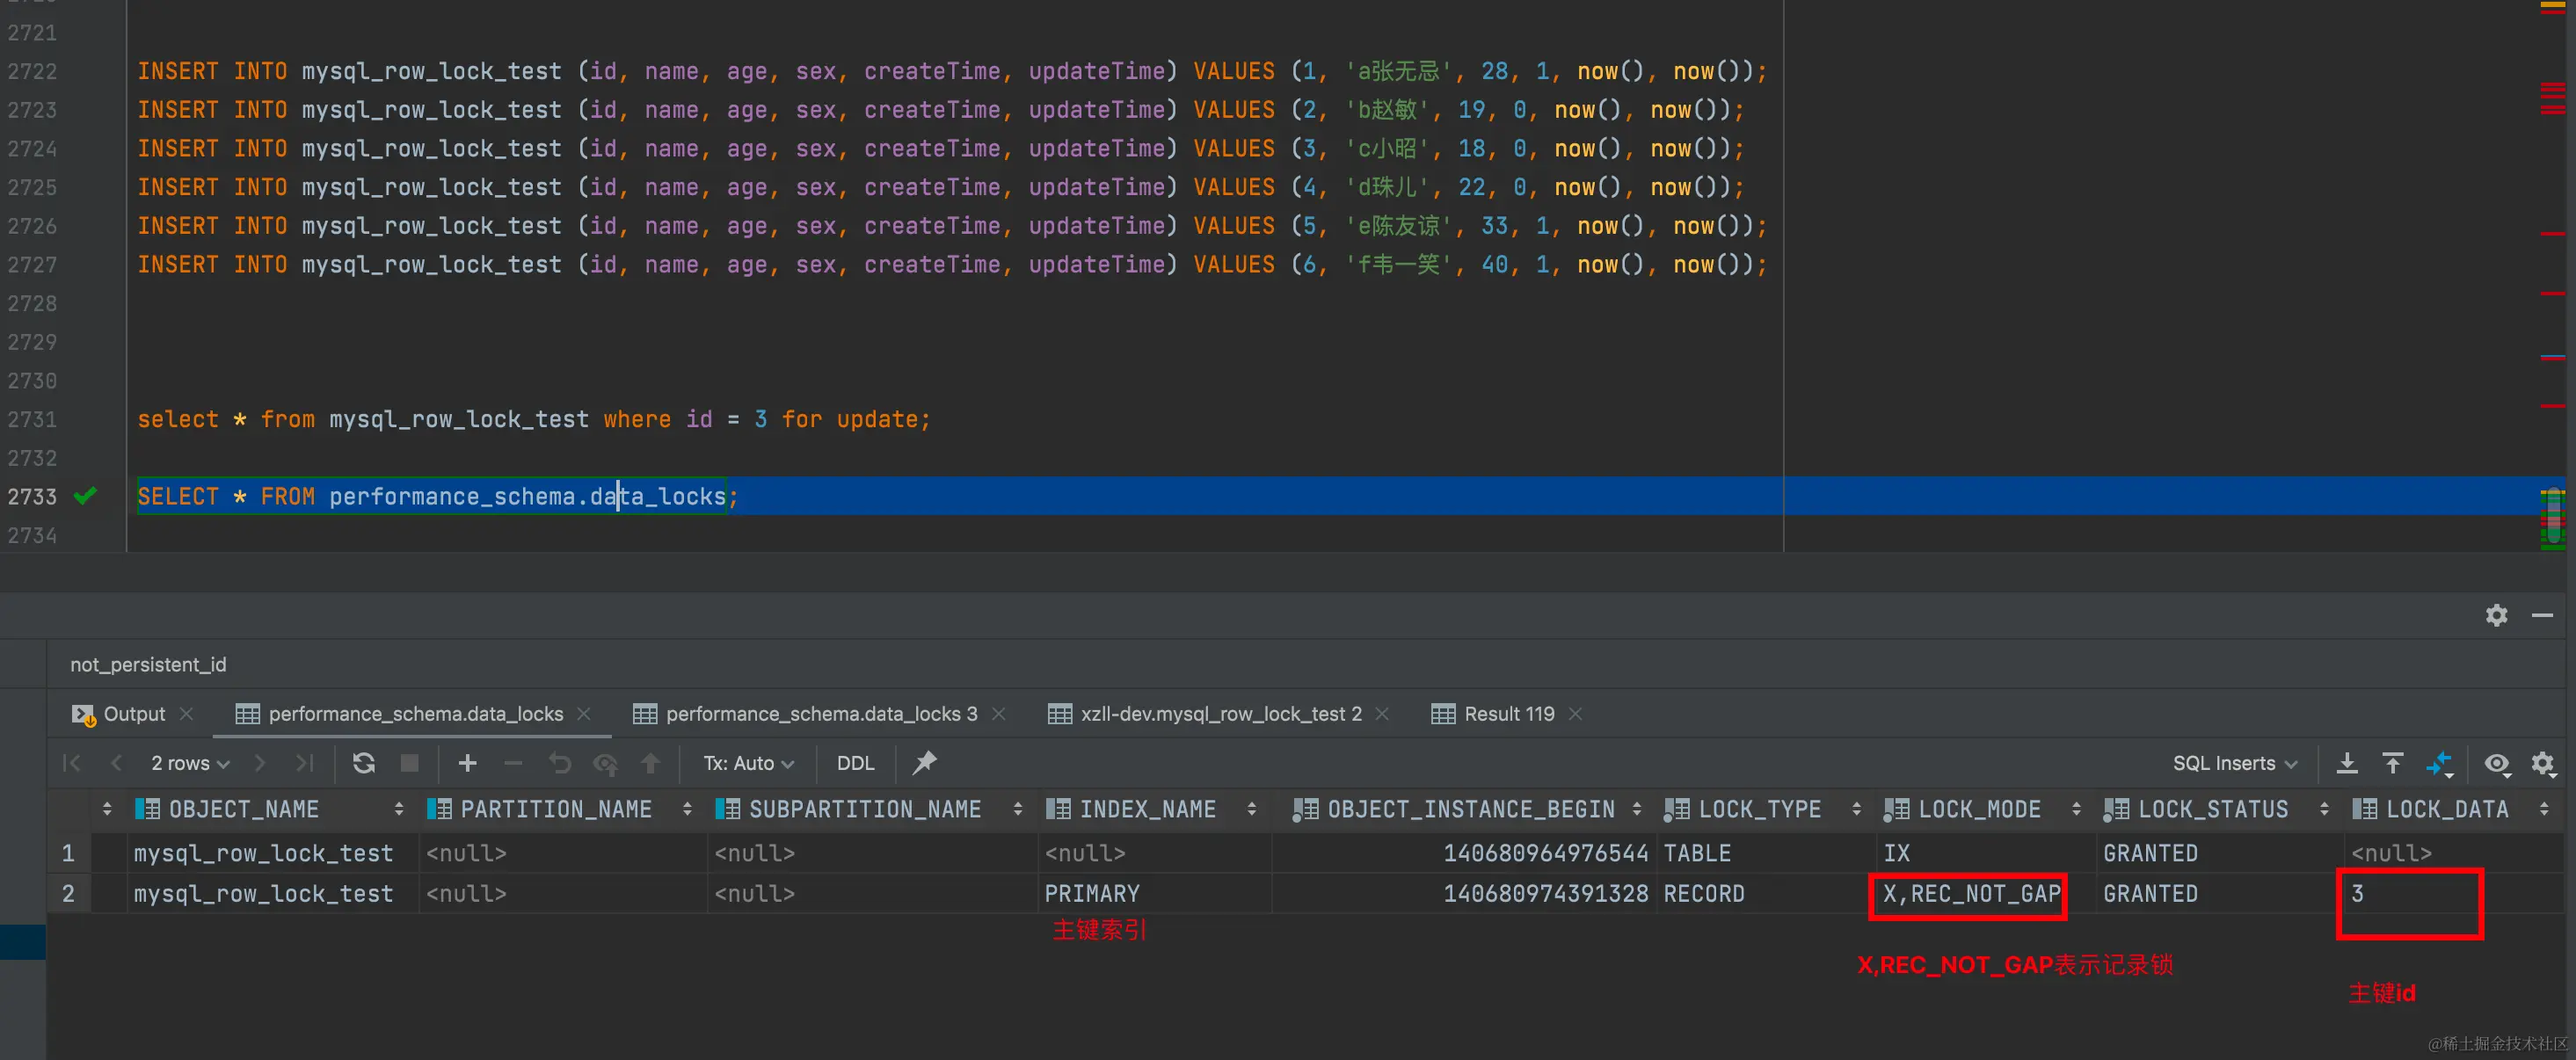Open the SQL Inserts extractor dropdown
The height and width of the screenshot is (1060, 2576).
click(x=2234, y=763)
